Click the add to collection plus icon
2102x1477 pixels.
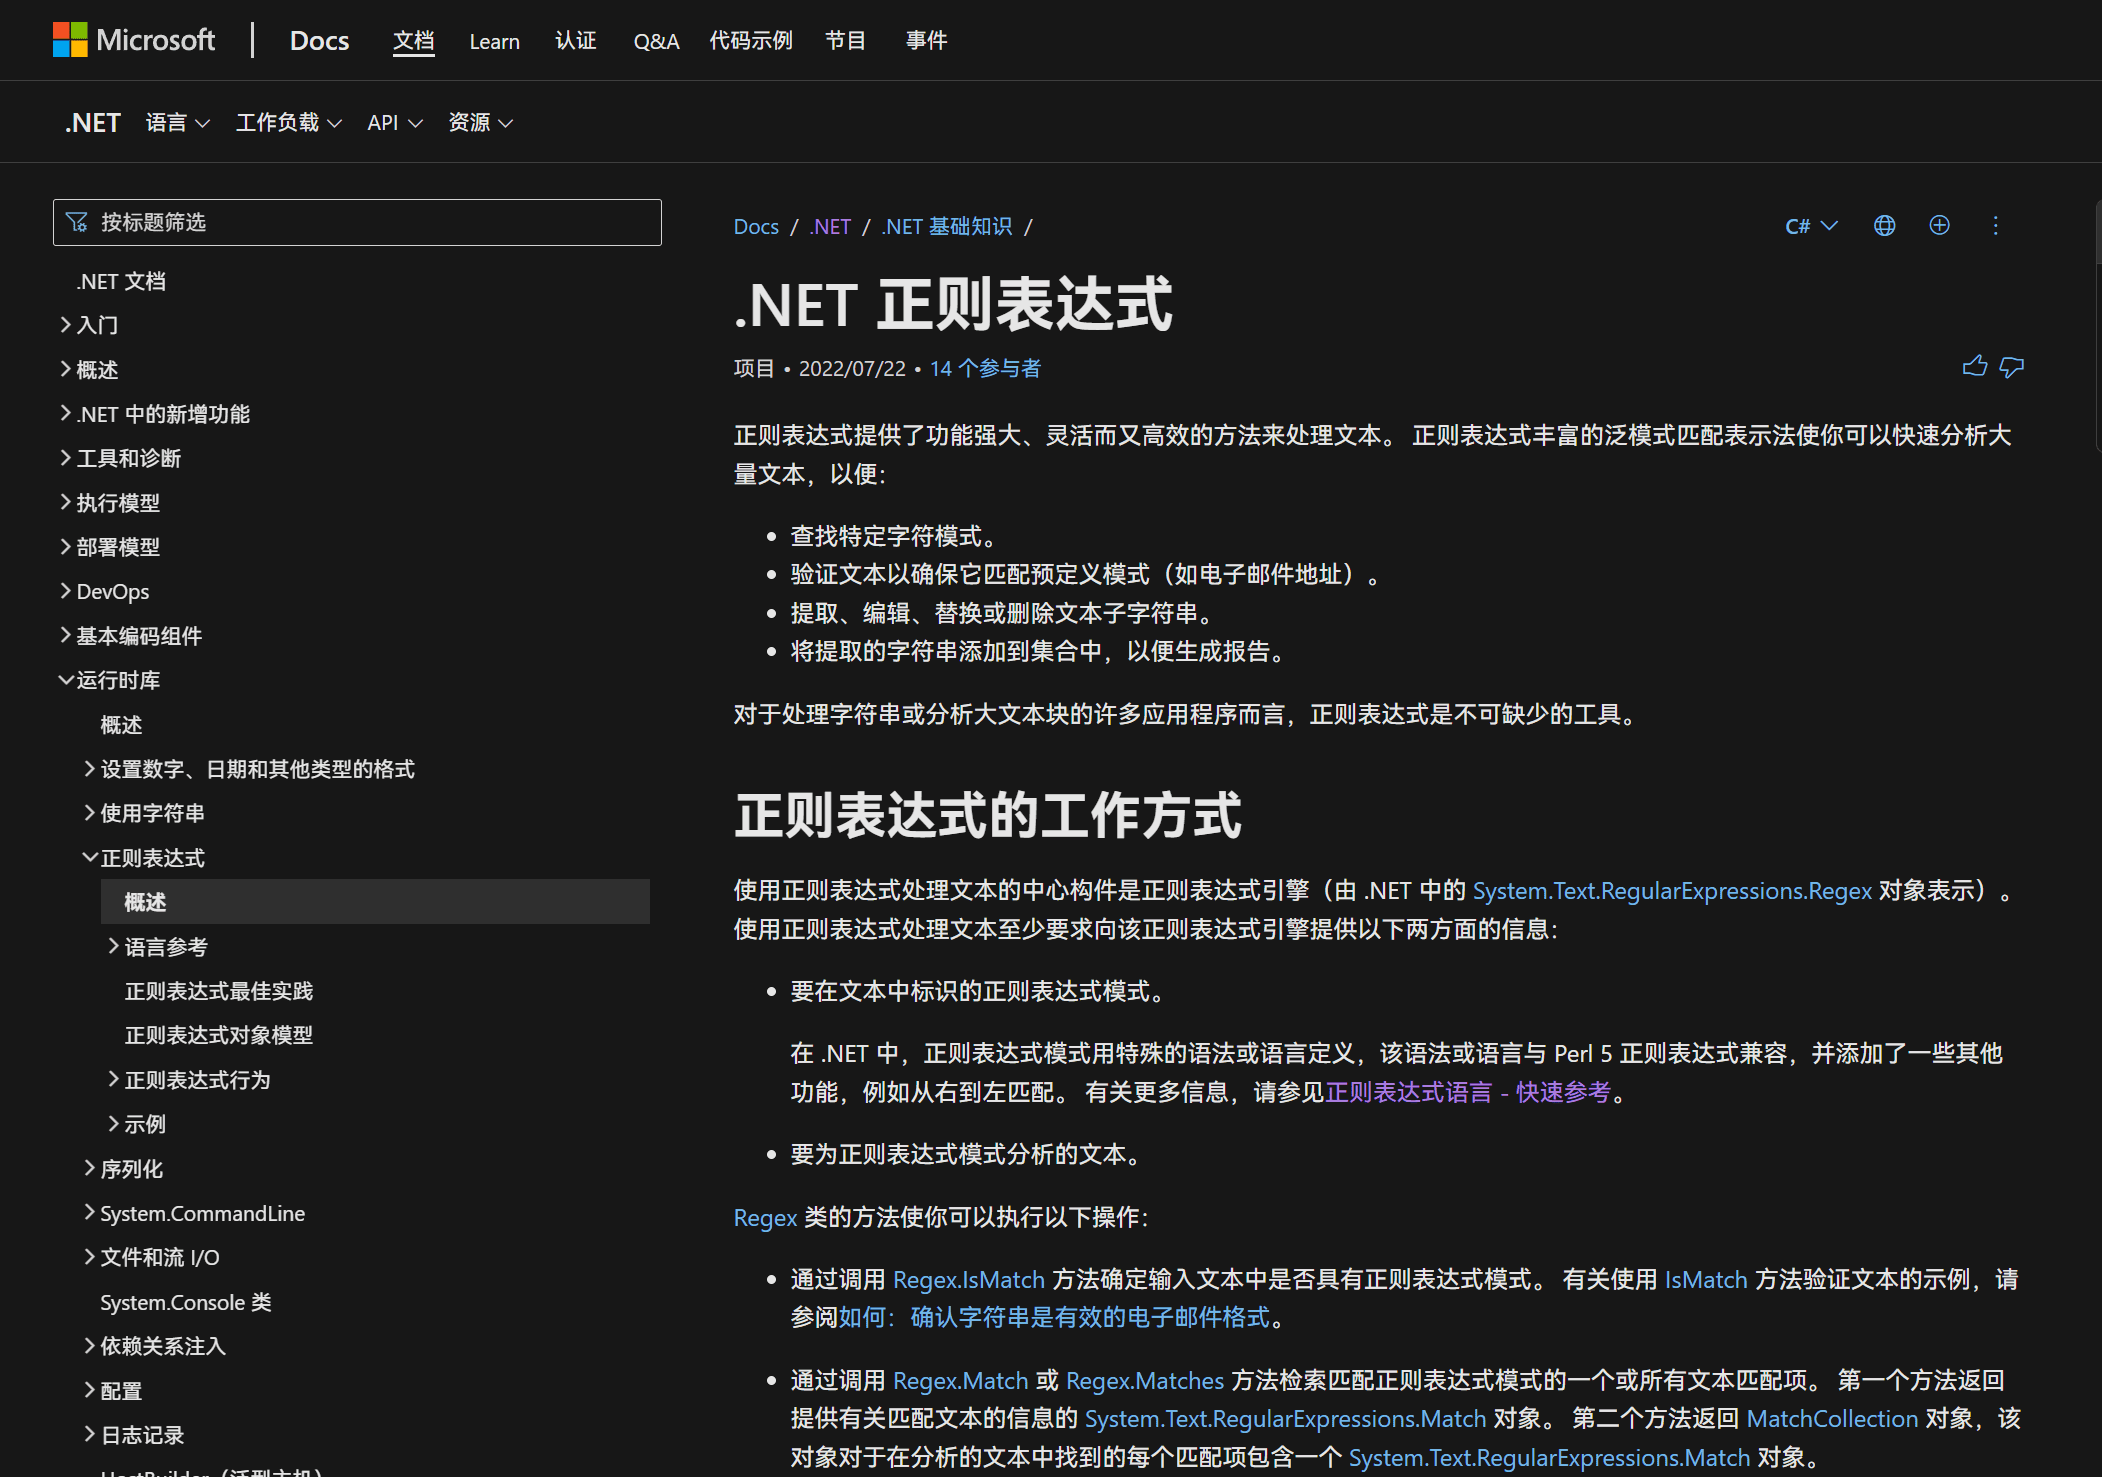click(x=1939, y=226)
